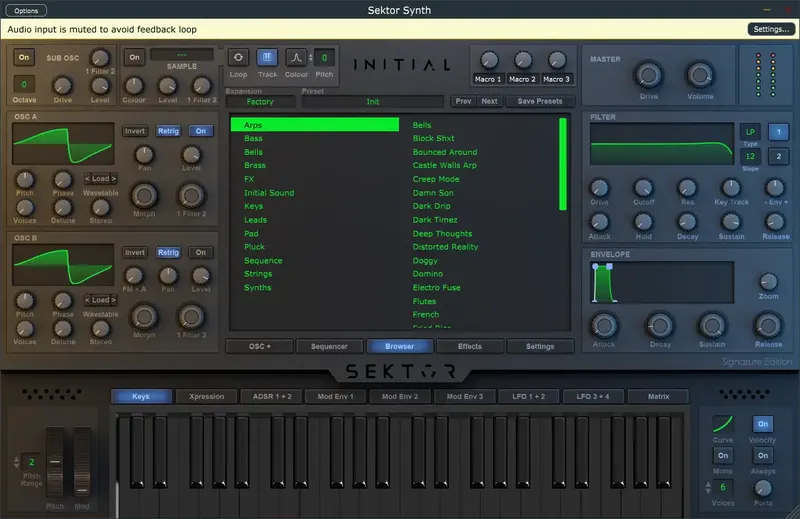Click the Master Drive knob
The width and height of the screenshot is (800, 519).
[x=648, y=76]
